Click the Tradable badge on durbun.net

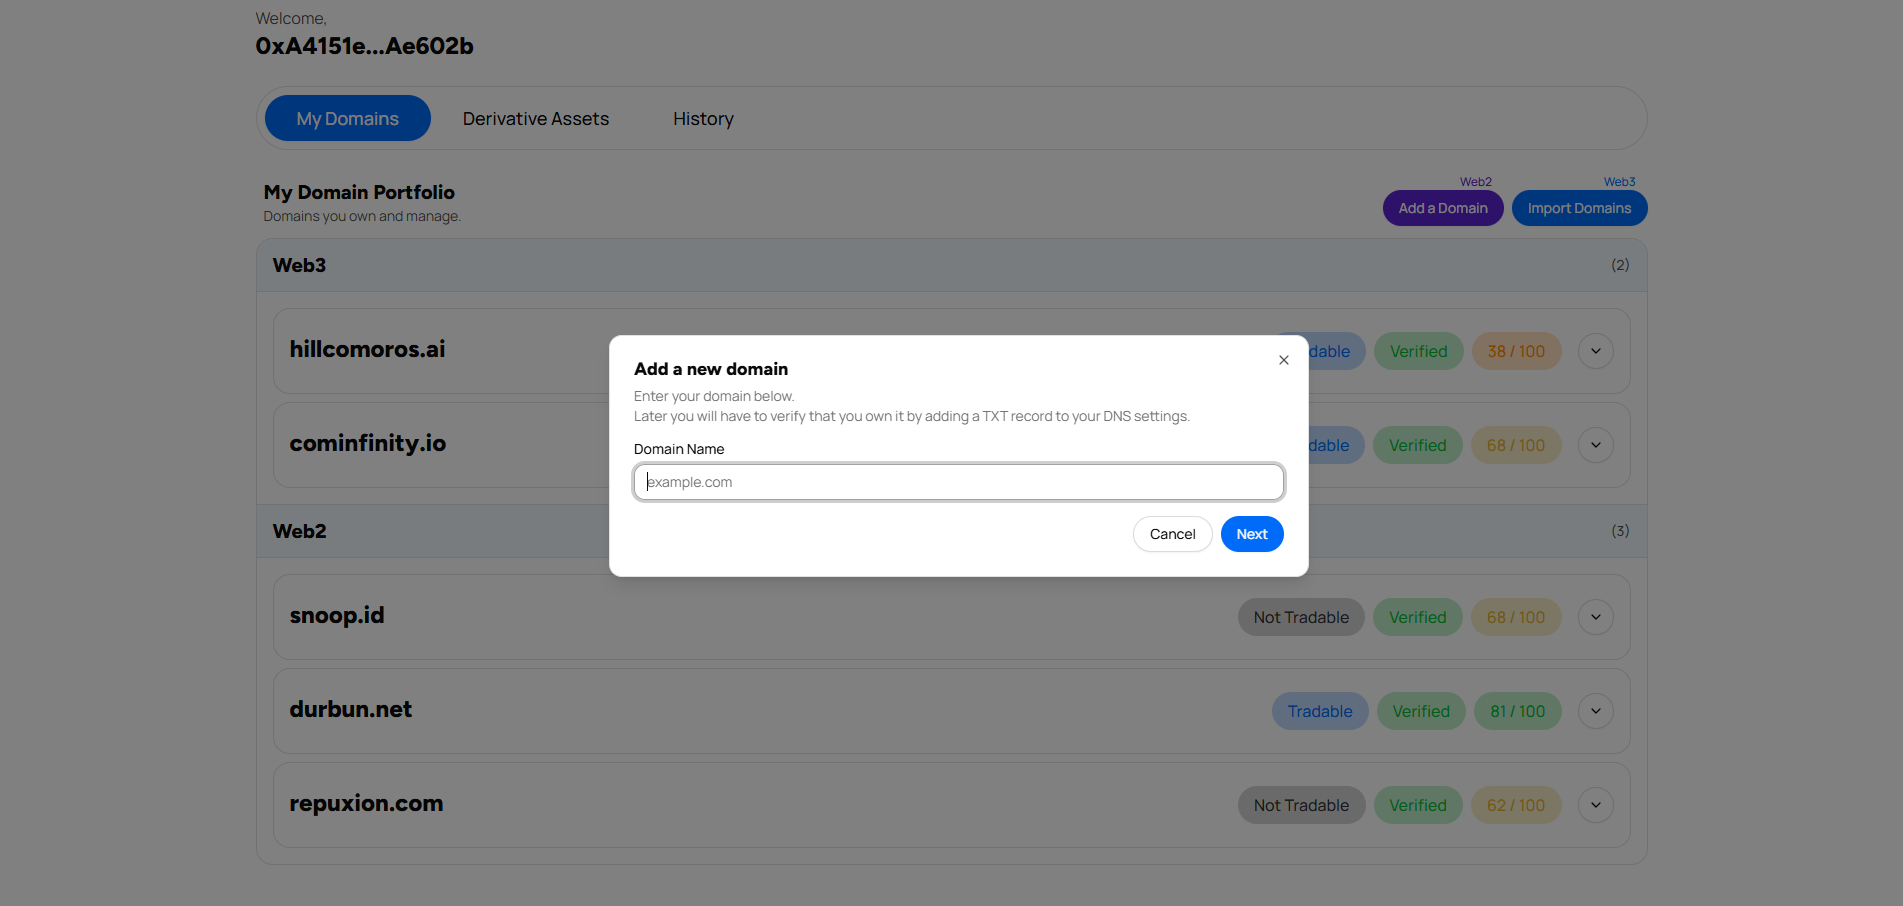coord(1319,711)
